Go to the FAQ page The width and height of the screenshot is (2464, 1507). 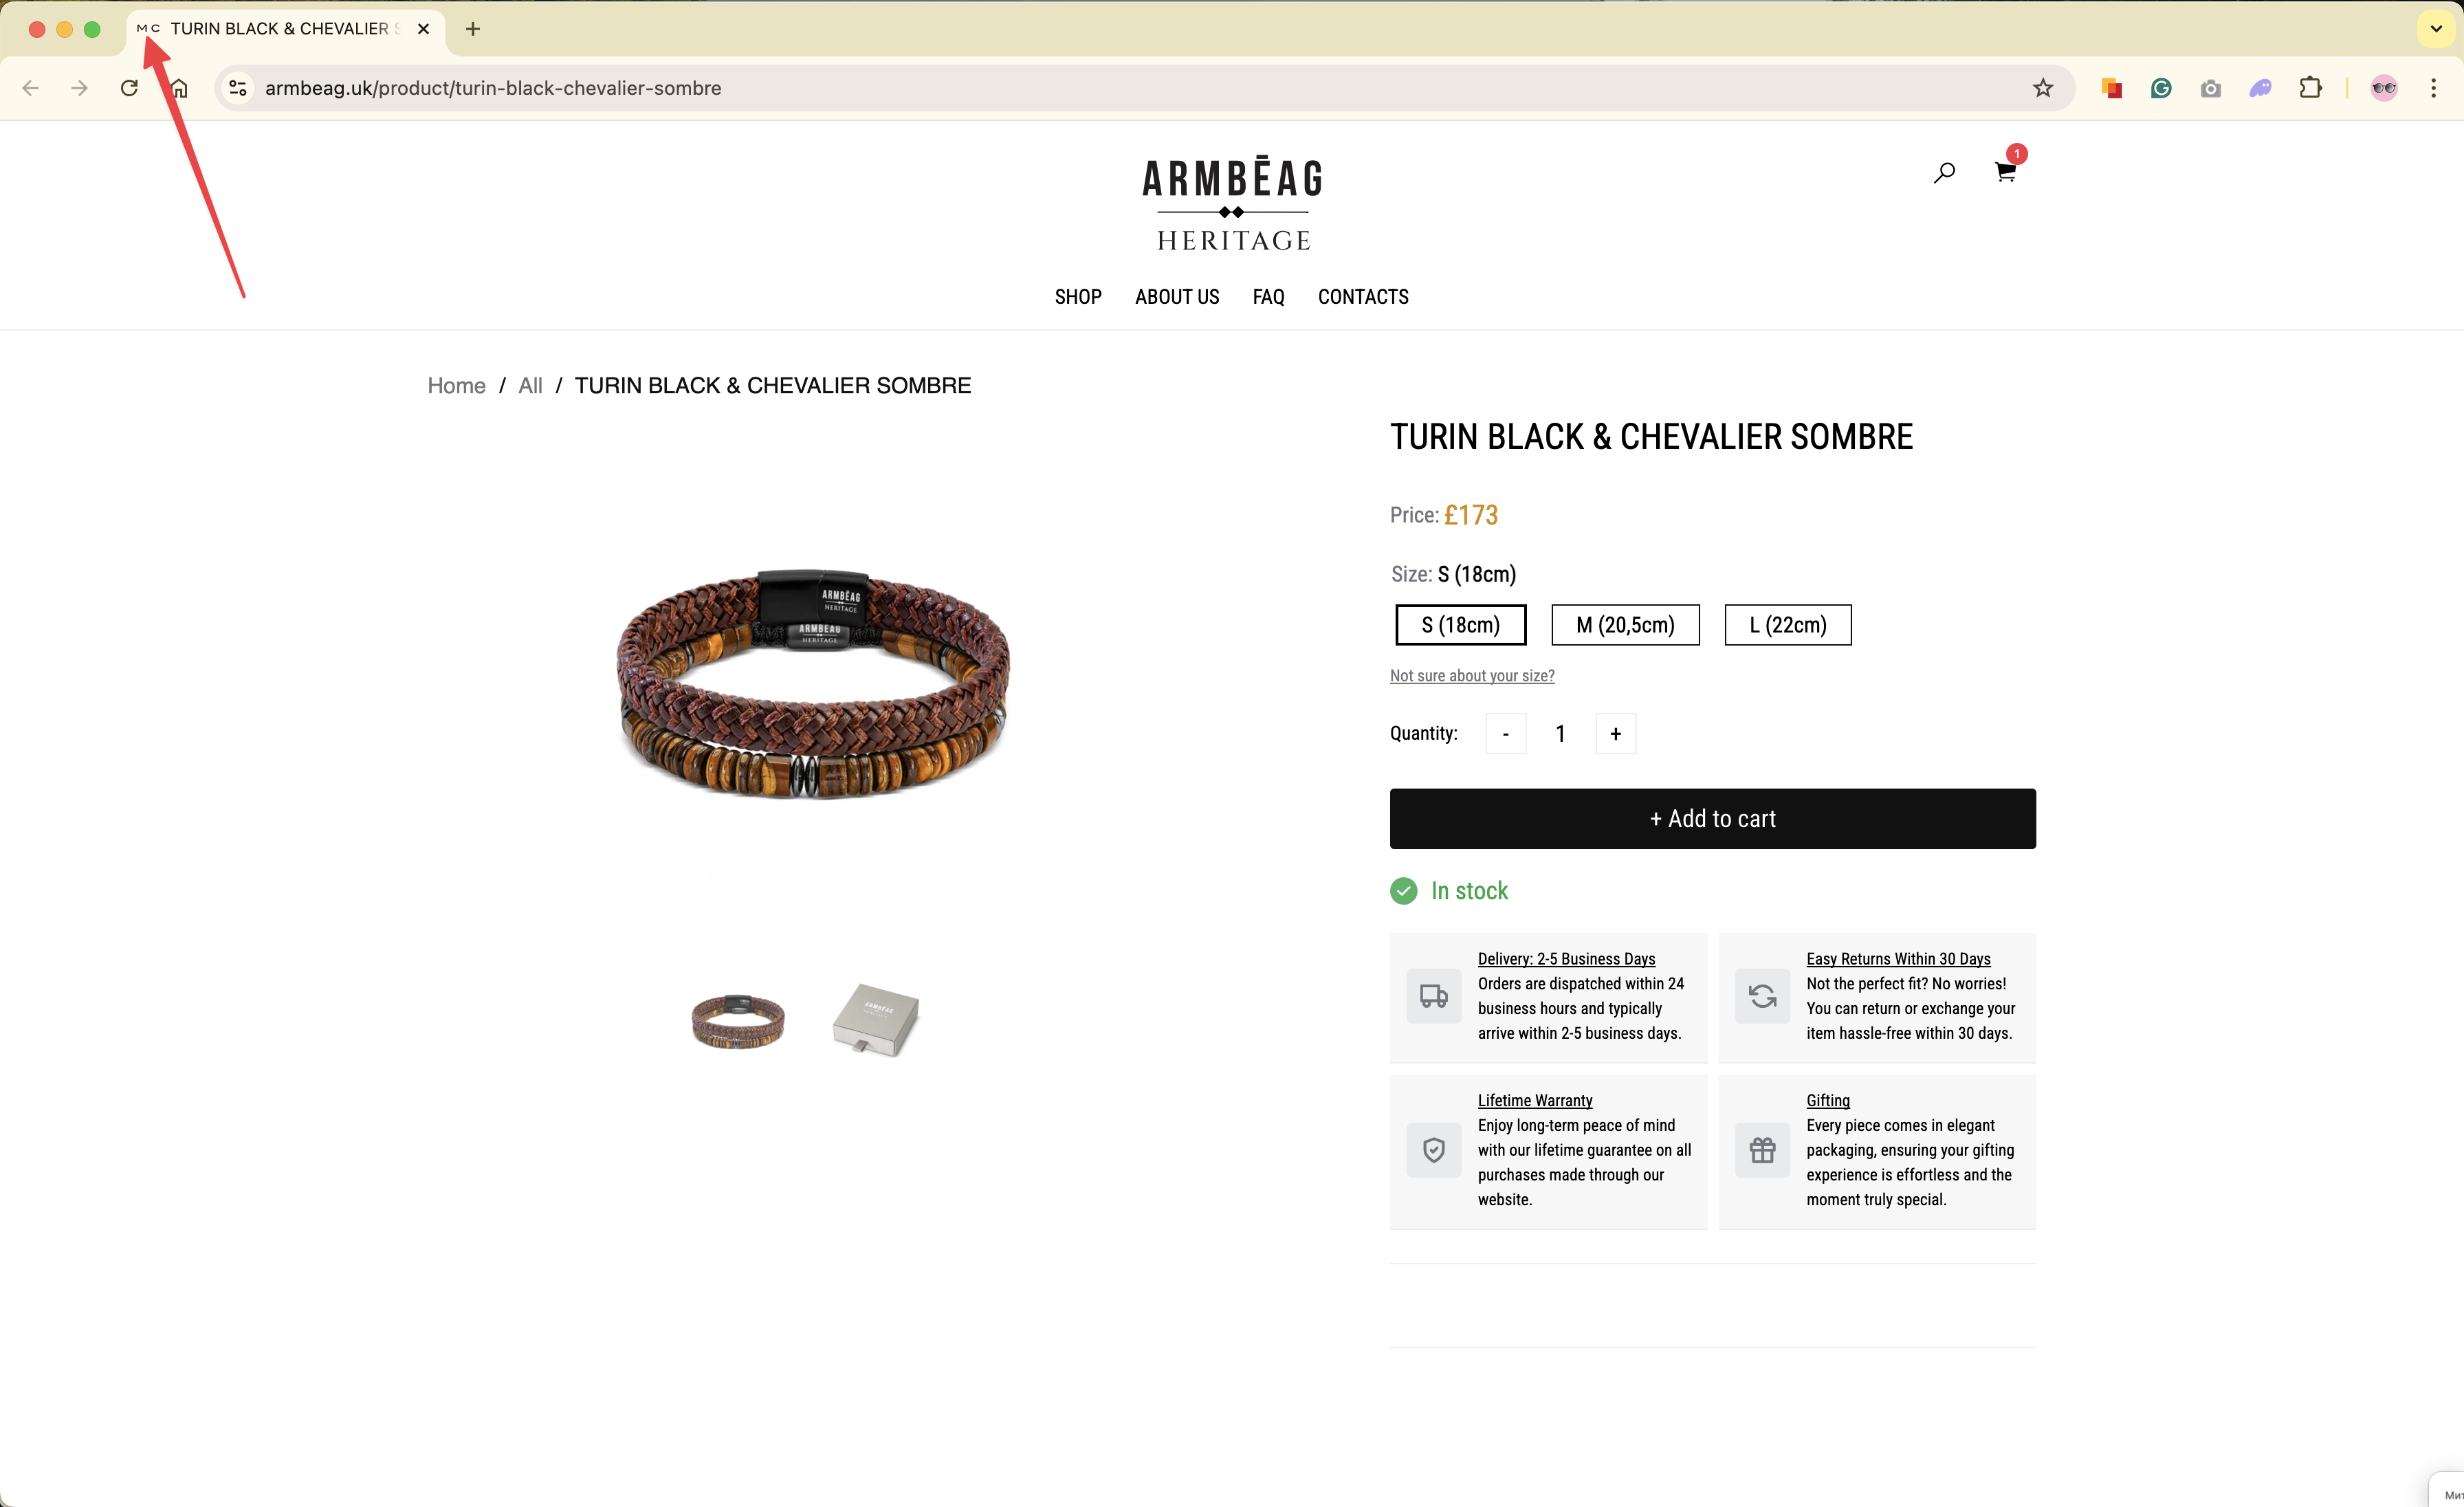click(x=1268, y=297)
